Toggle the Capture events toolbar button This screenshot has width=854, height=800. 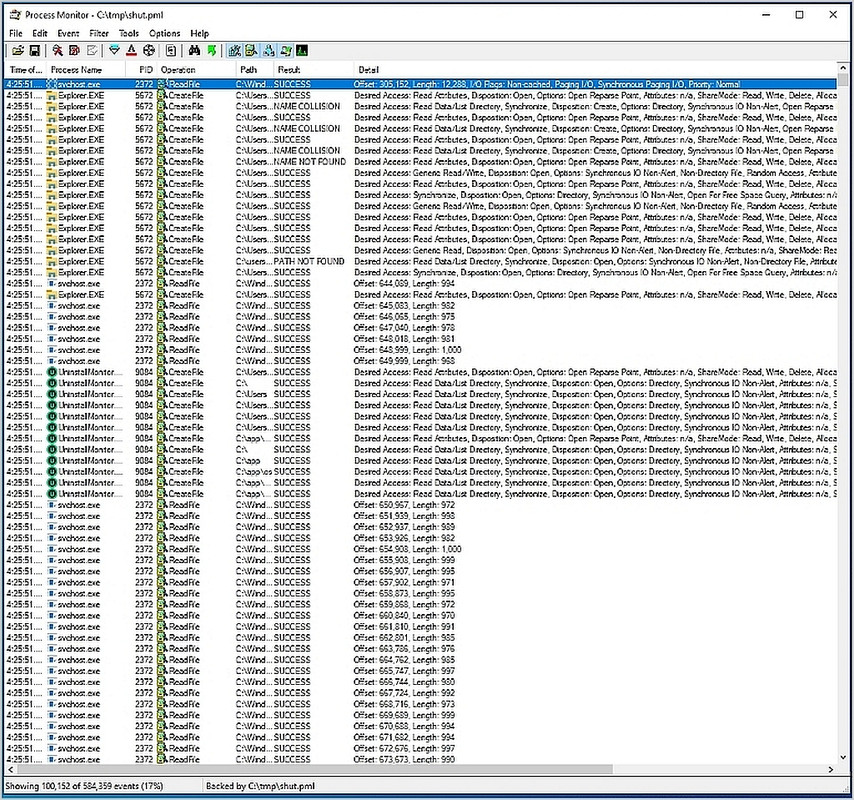point(57,51)
